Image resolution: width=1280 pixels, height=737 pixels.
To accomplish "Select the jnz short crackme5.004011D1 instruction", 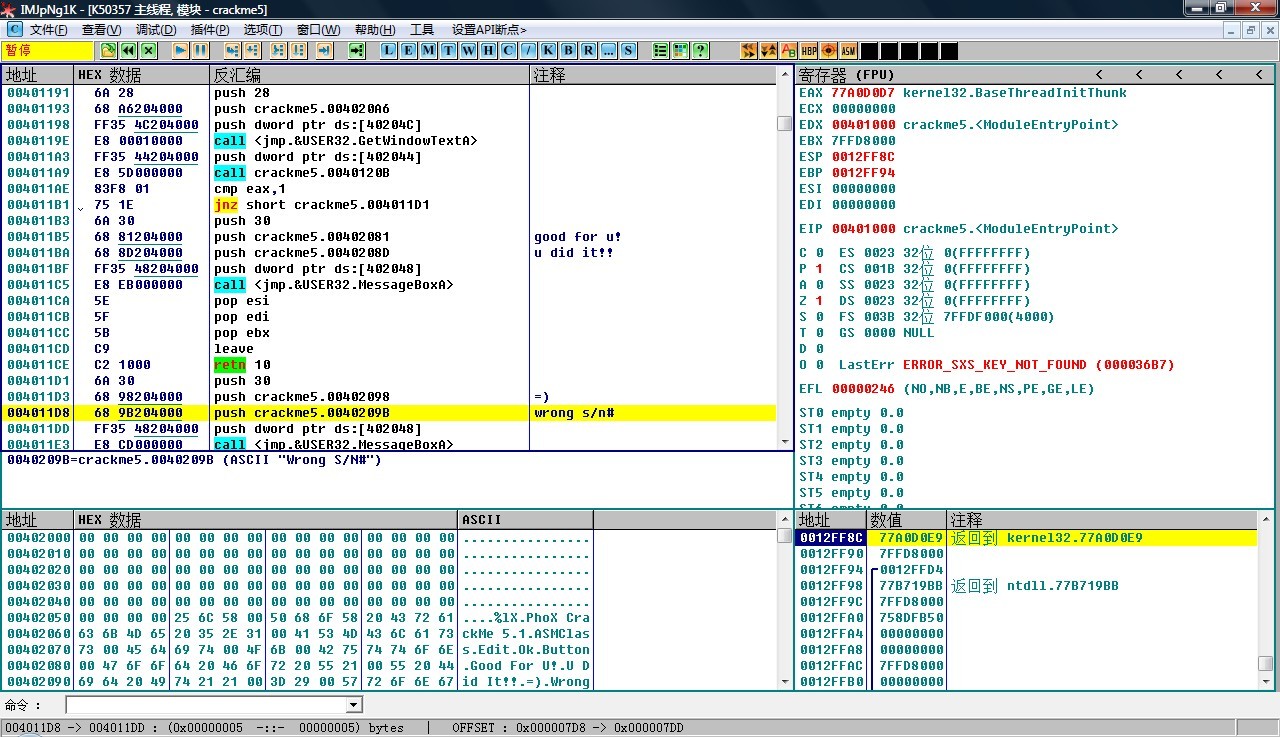I will click(389, 205).
